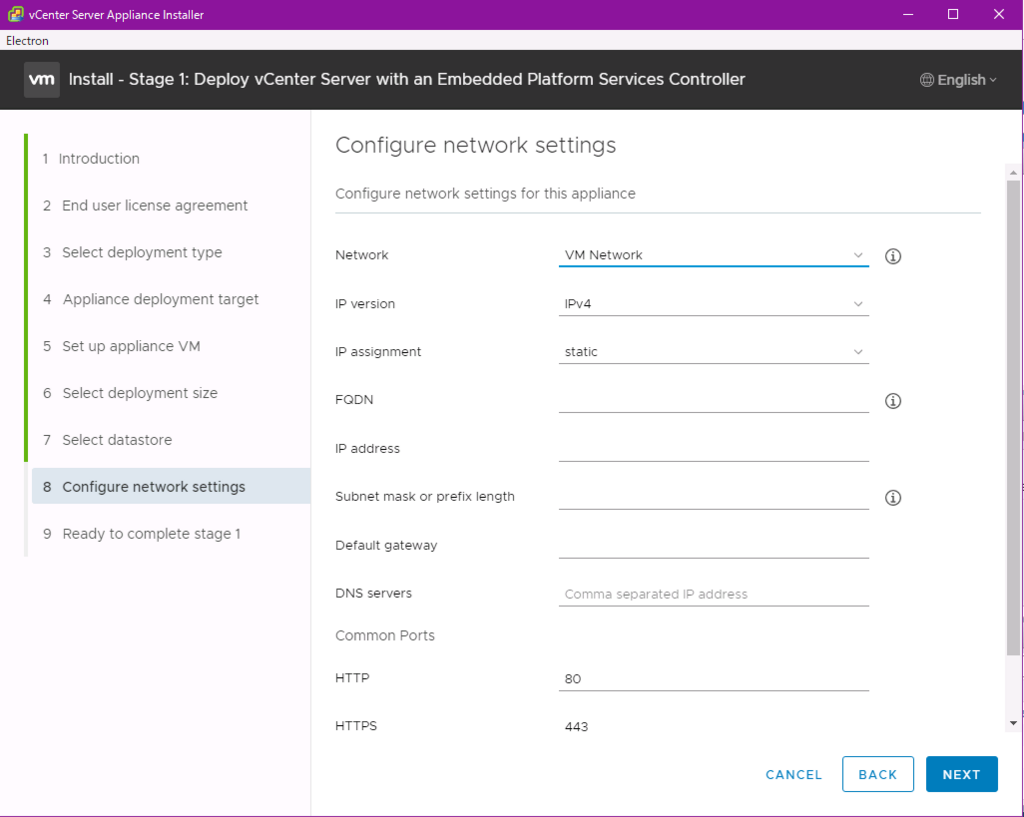Click the vertical scrollbar thumb
1024x817 pixels.
point(1013,418)
